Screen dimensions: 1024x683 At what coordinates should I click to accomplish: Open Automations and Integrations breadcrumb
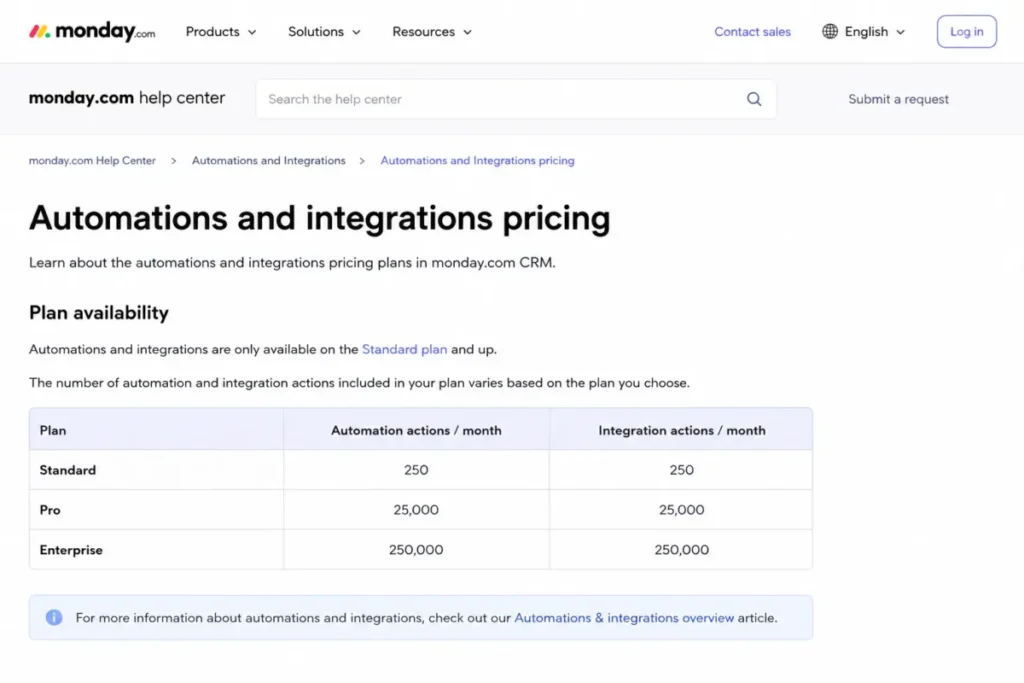pyautogui.click(x=268, y=161)
